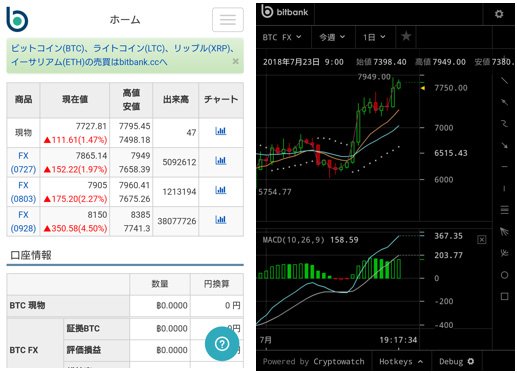Open the hamburger menu on Home page

pos(228,20)
